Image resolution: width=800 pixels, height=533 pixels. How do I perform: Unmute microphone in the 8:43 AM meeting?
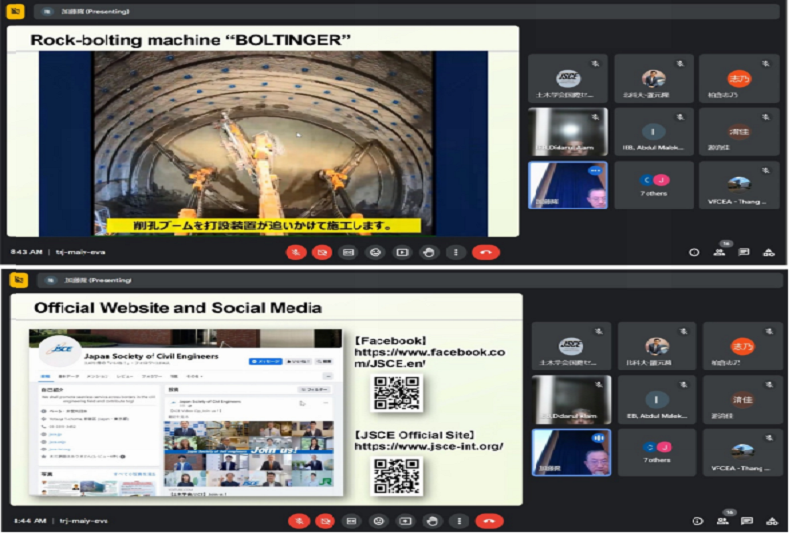pos(295,252)
